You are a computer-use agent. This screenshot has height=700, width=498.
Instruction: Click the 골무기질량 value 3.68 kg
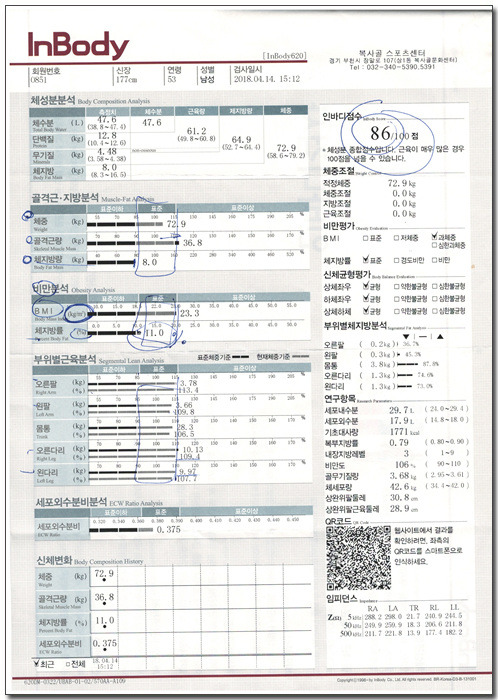(403, 475)
